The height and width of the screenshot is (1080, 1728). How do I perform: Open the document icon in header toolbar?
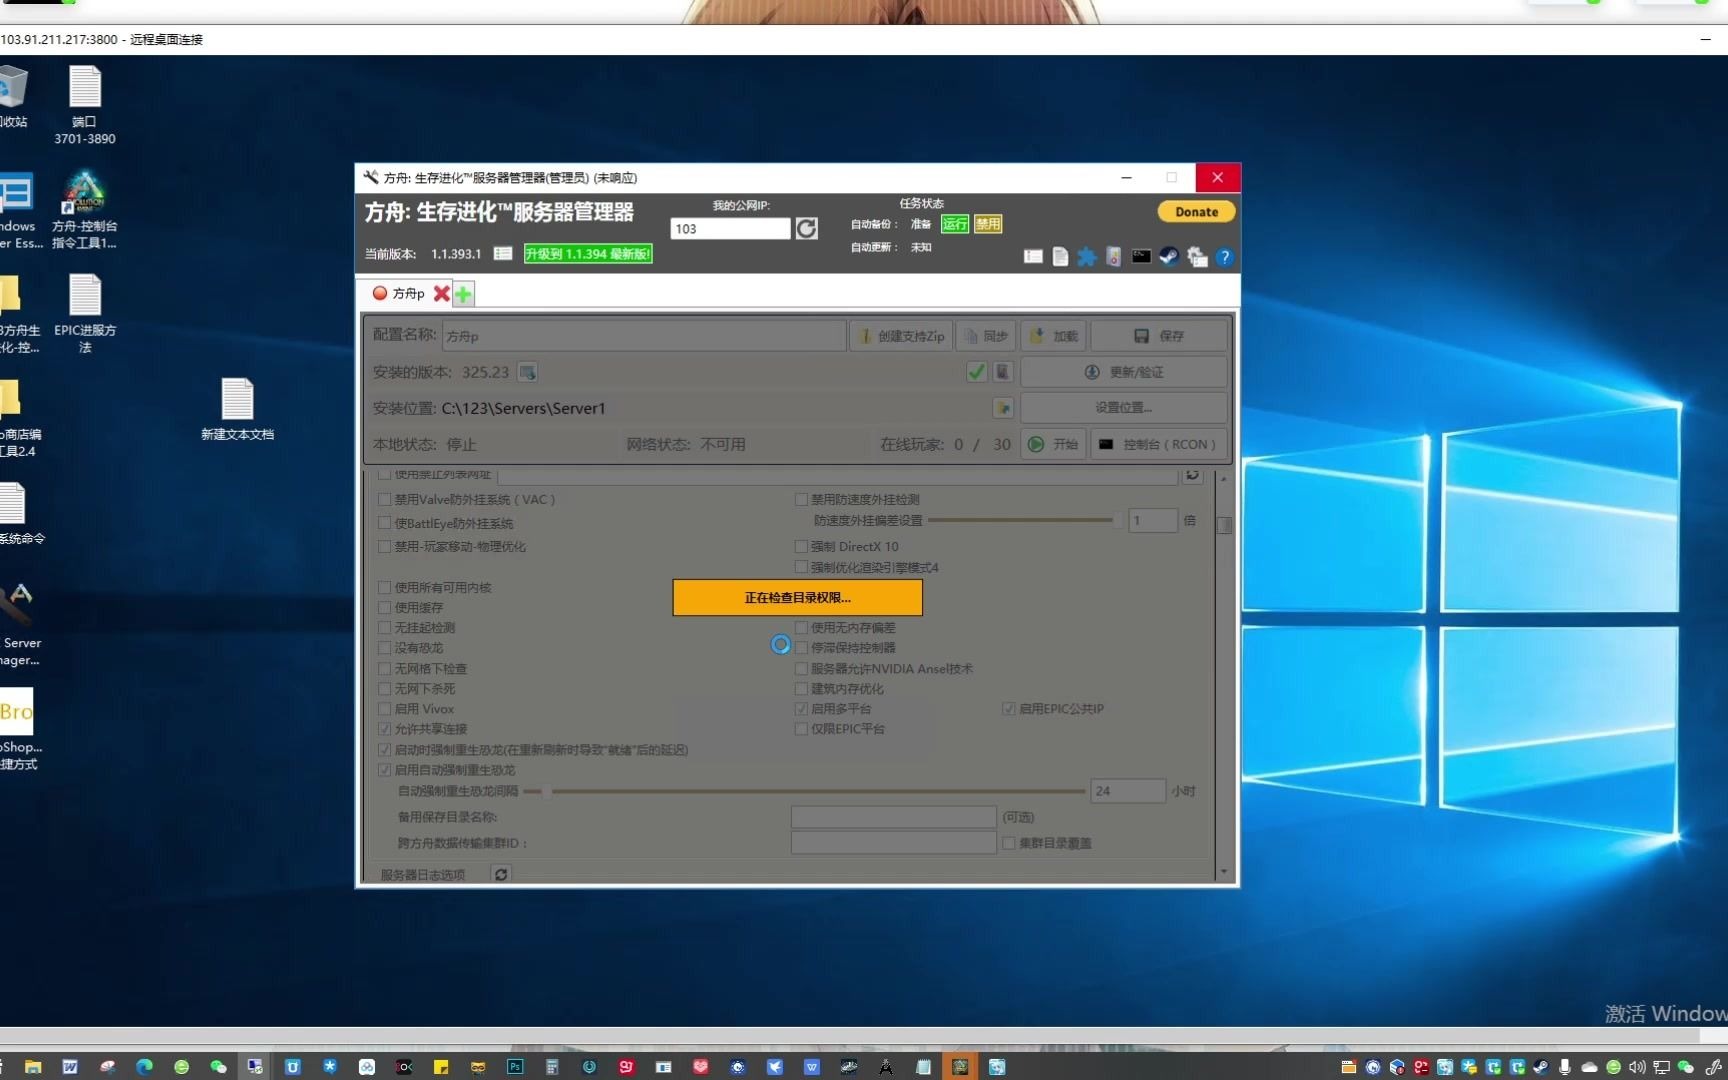tap(1060, 257)
